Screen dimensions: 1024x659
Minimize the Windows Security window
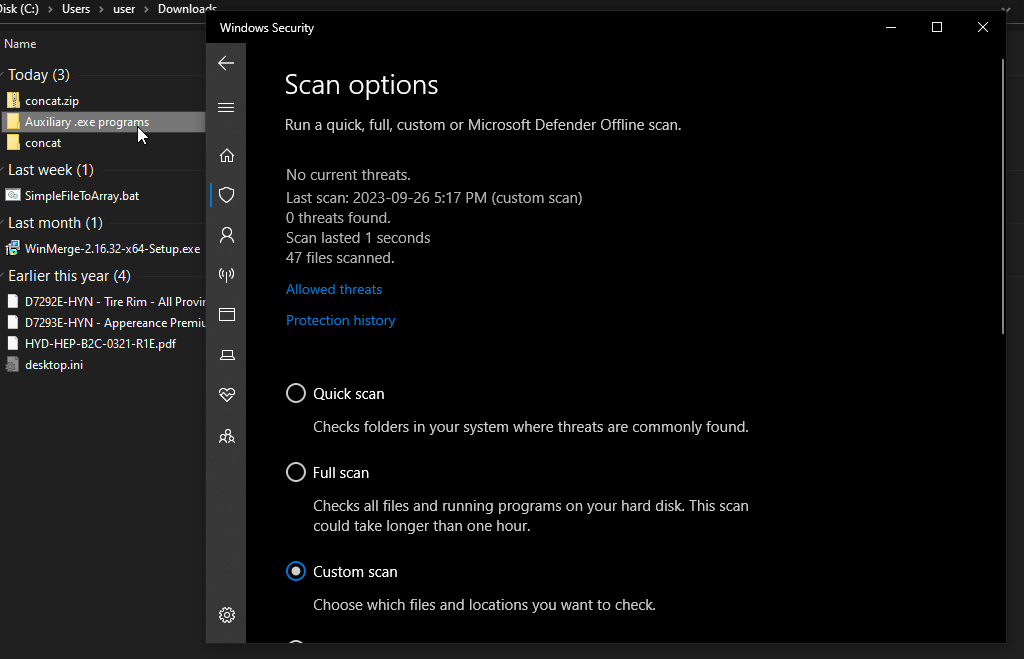point(891,27)
